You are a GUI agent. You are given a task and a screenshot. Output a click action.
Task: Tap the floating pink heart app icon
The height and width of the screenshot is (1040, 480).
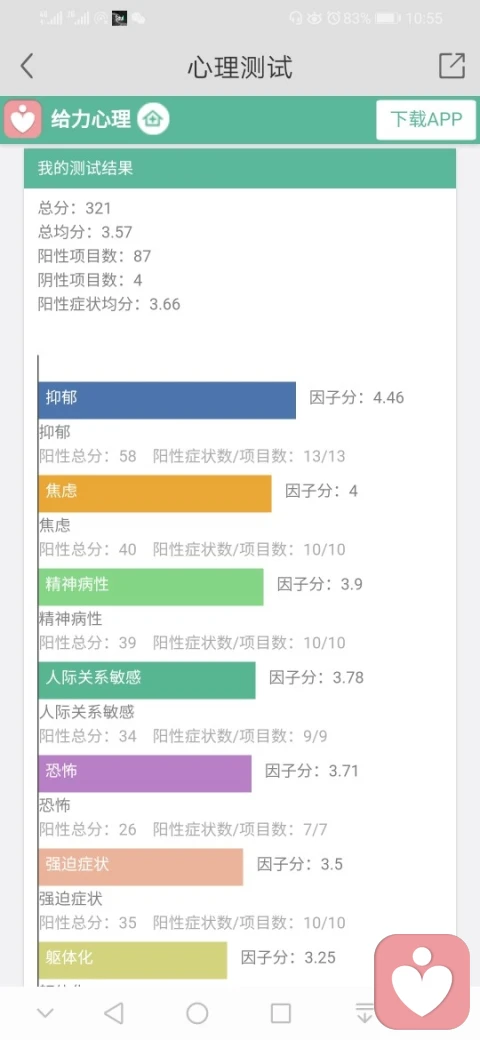coord(422,982)
